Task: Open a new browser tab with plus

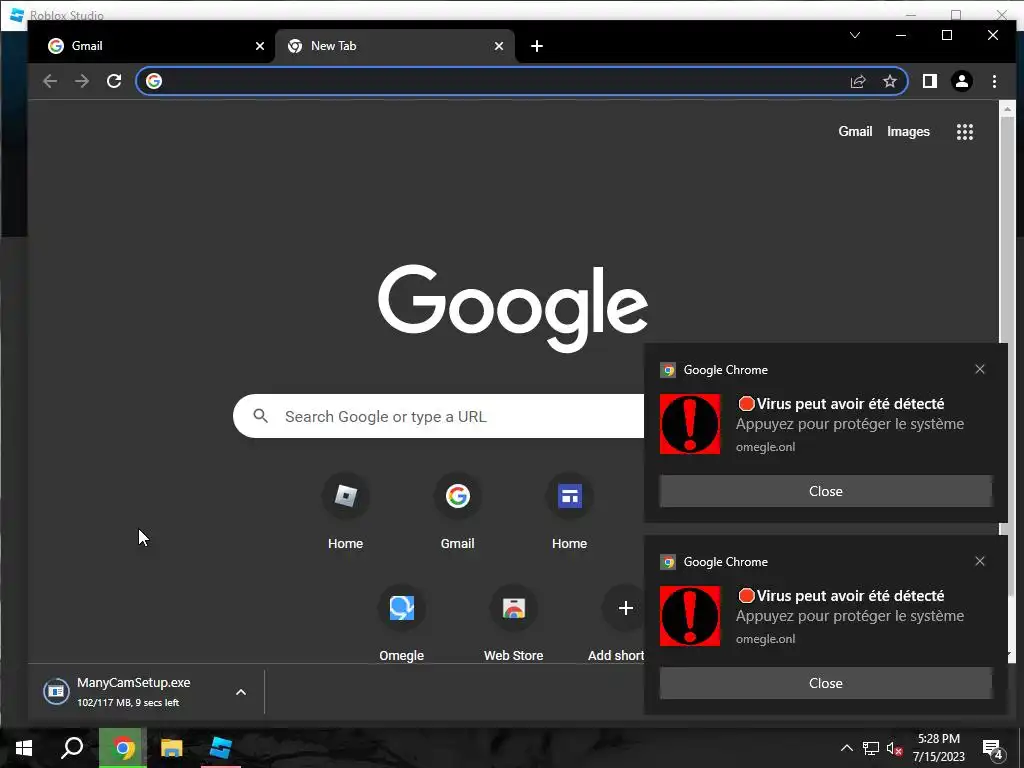Action: (537, 46)
